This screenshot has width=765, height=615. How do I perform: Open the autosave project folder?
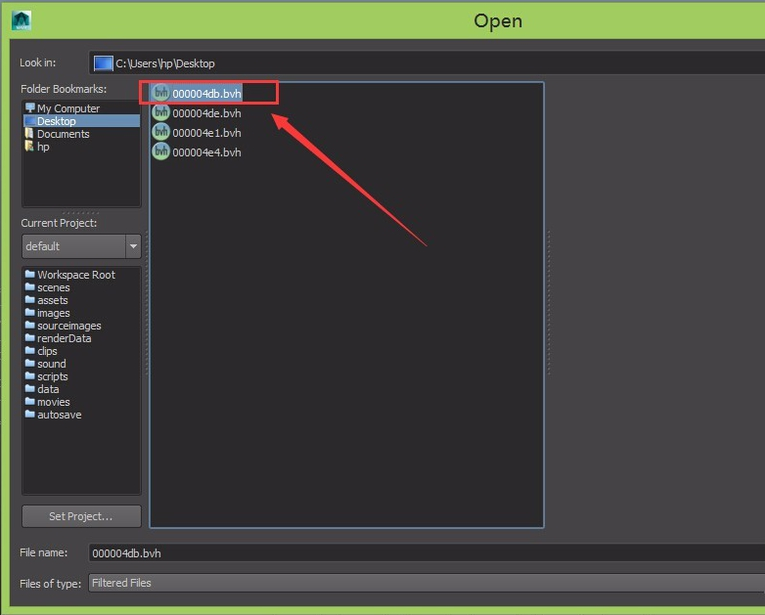[x=59, y=415]
